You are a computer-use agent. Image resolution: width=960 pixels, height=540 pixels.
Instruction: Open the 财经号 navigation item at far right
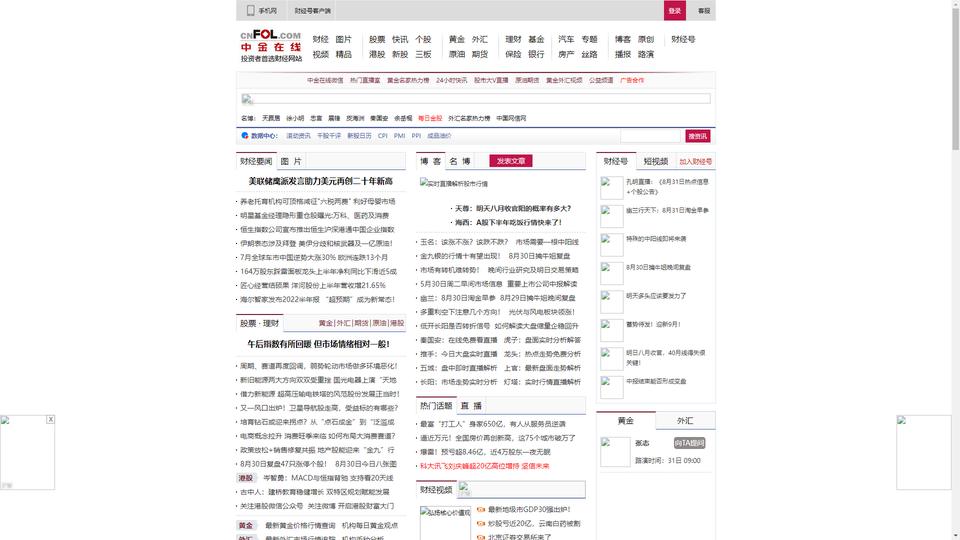(x=683, y=39)
